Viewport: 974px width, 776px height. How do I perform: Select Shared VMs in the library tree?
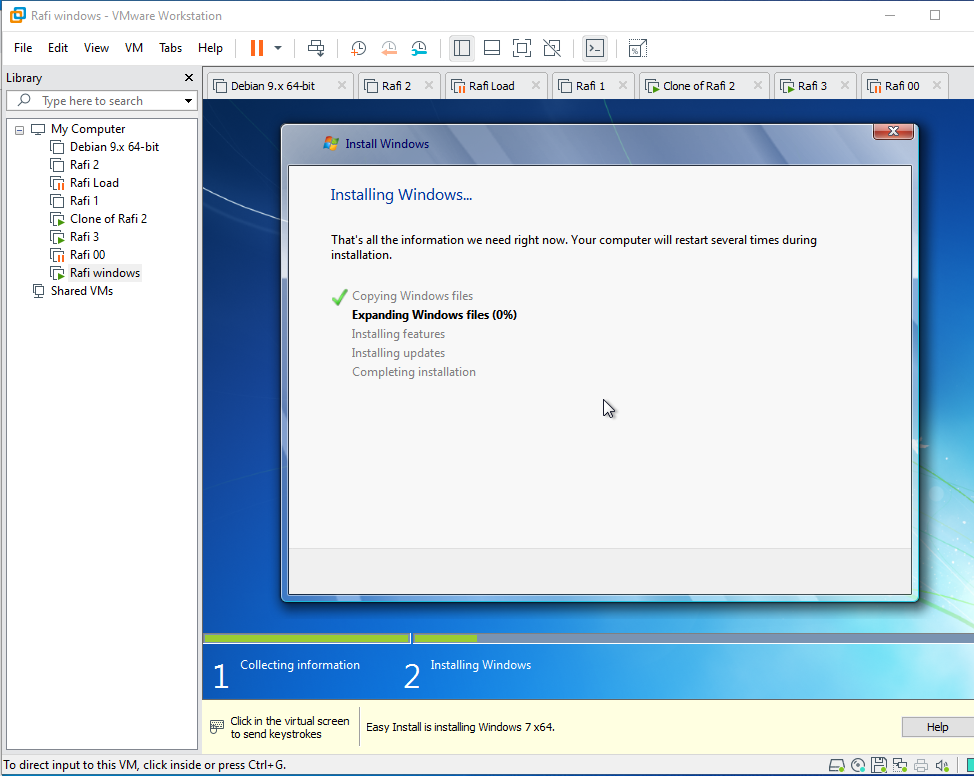pos(73,291)
